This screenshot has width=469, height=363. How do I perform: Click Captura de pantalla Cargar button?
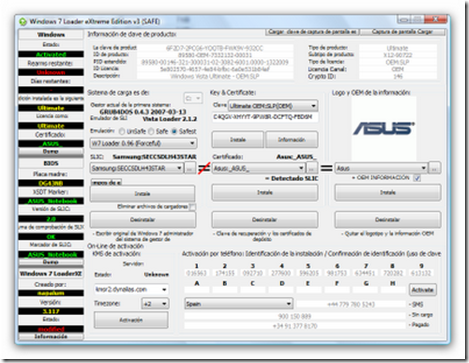[x=402, y=32]
